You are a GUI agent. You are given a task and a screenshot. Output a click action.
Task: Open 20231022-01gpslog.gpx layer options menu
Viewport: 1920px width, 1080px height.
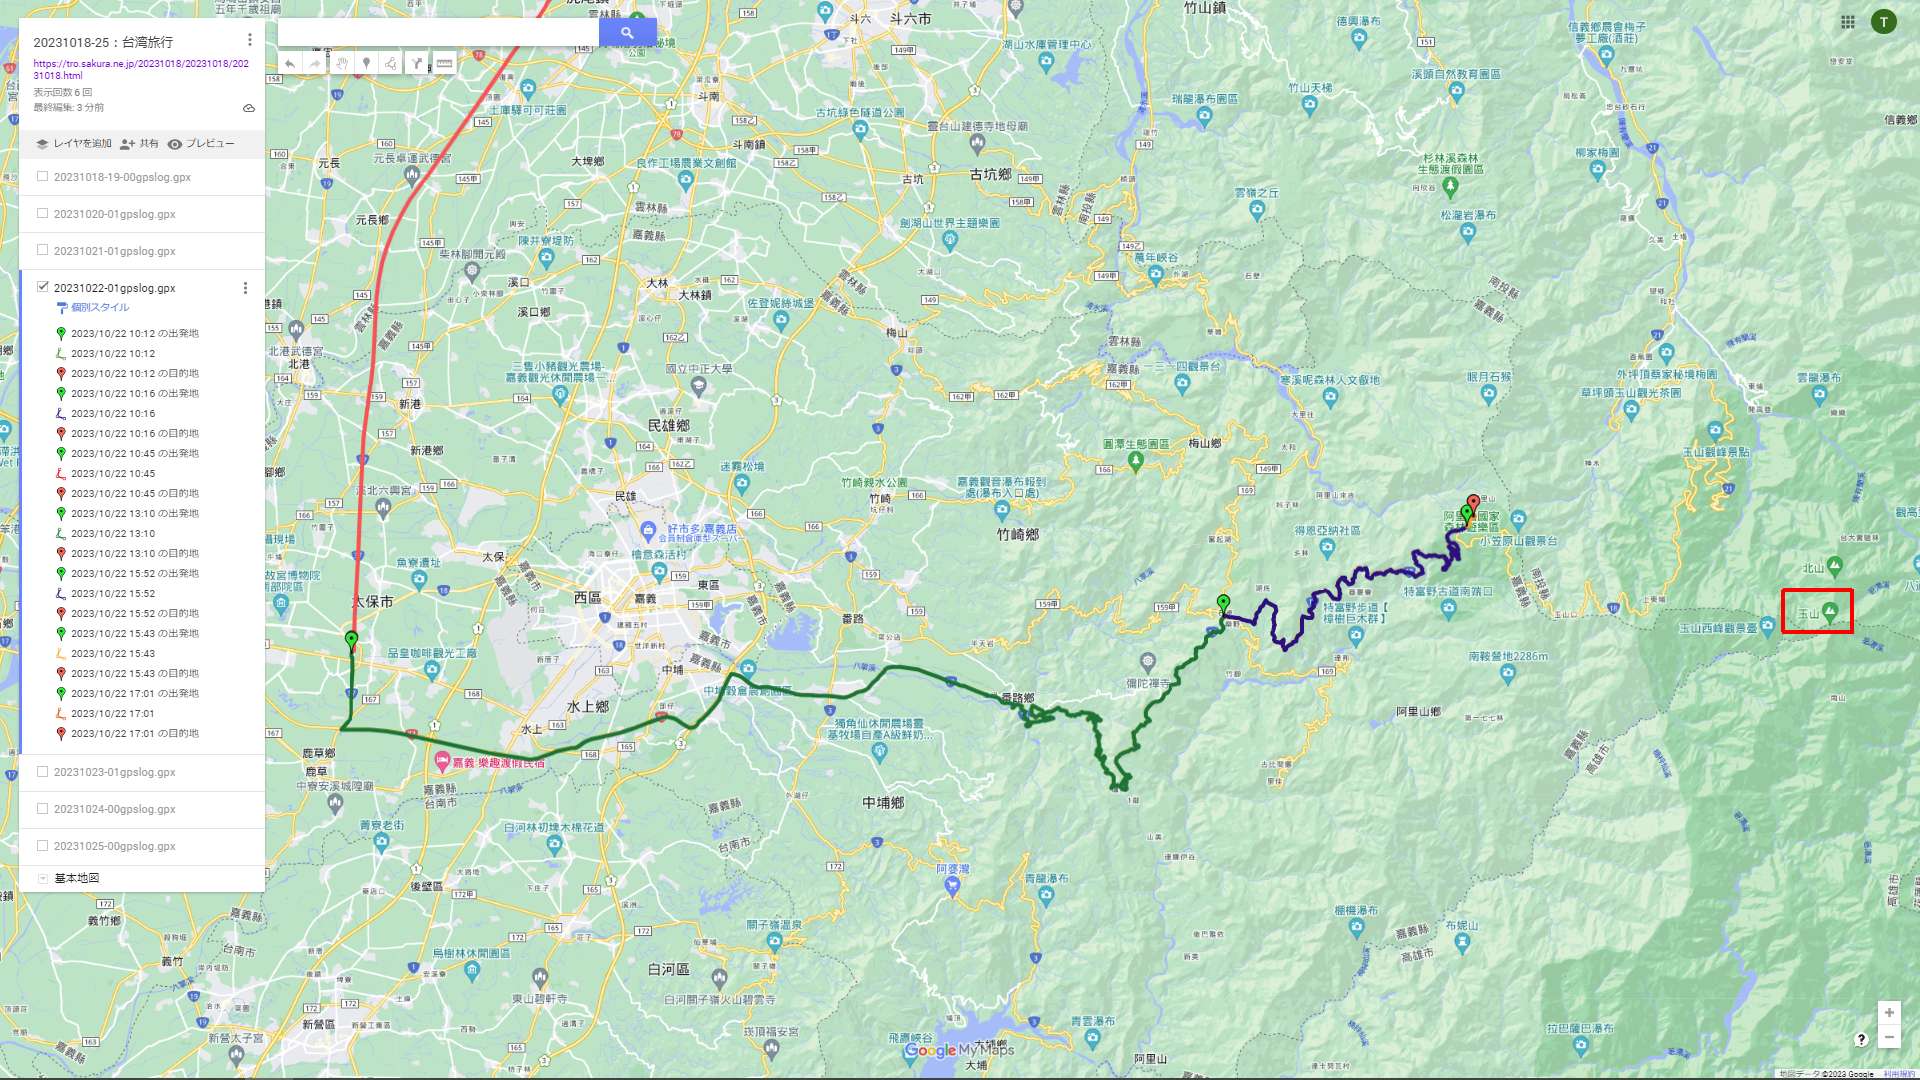tap(245, 288)
